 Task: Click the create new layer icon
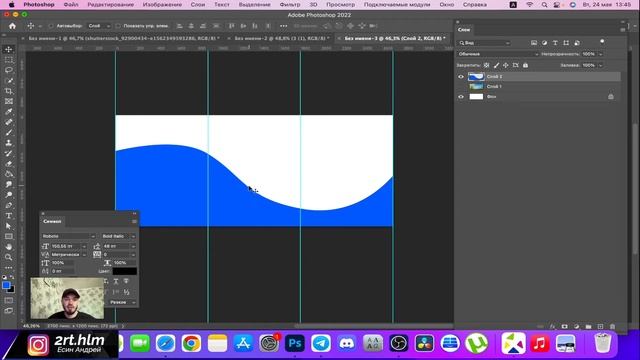pyautogui.click(x=600, y=327)
